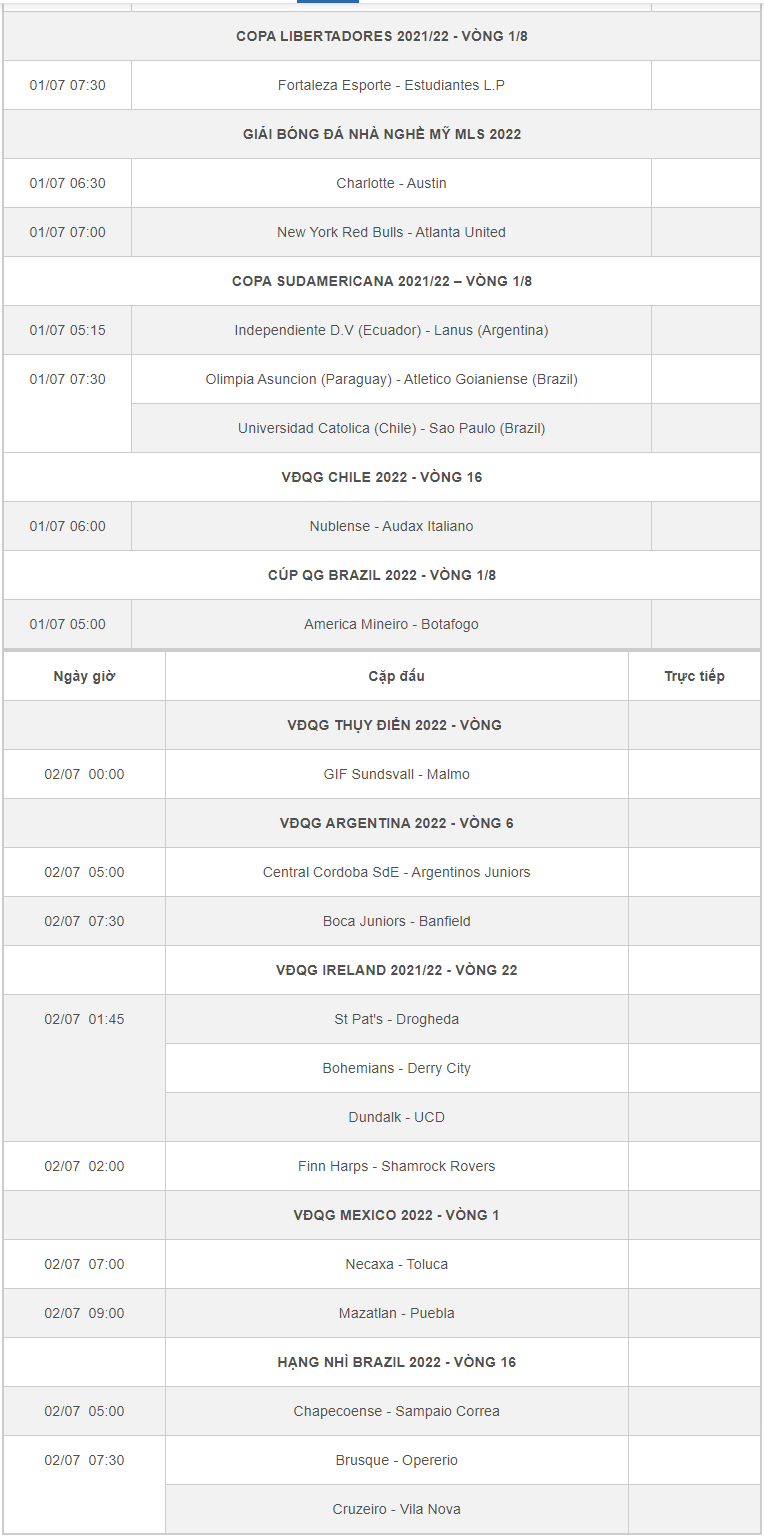Open Universidad Catolica - Sao Paulo match
Image resolution: width=764 pixels, height=1537 pixels.
tap(391, 428)
